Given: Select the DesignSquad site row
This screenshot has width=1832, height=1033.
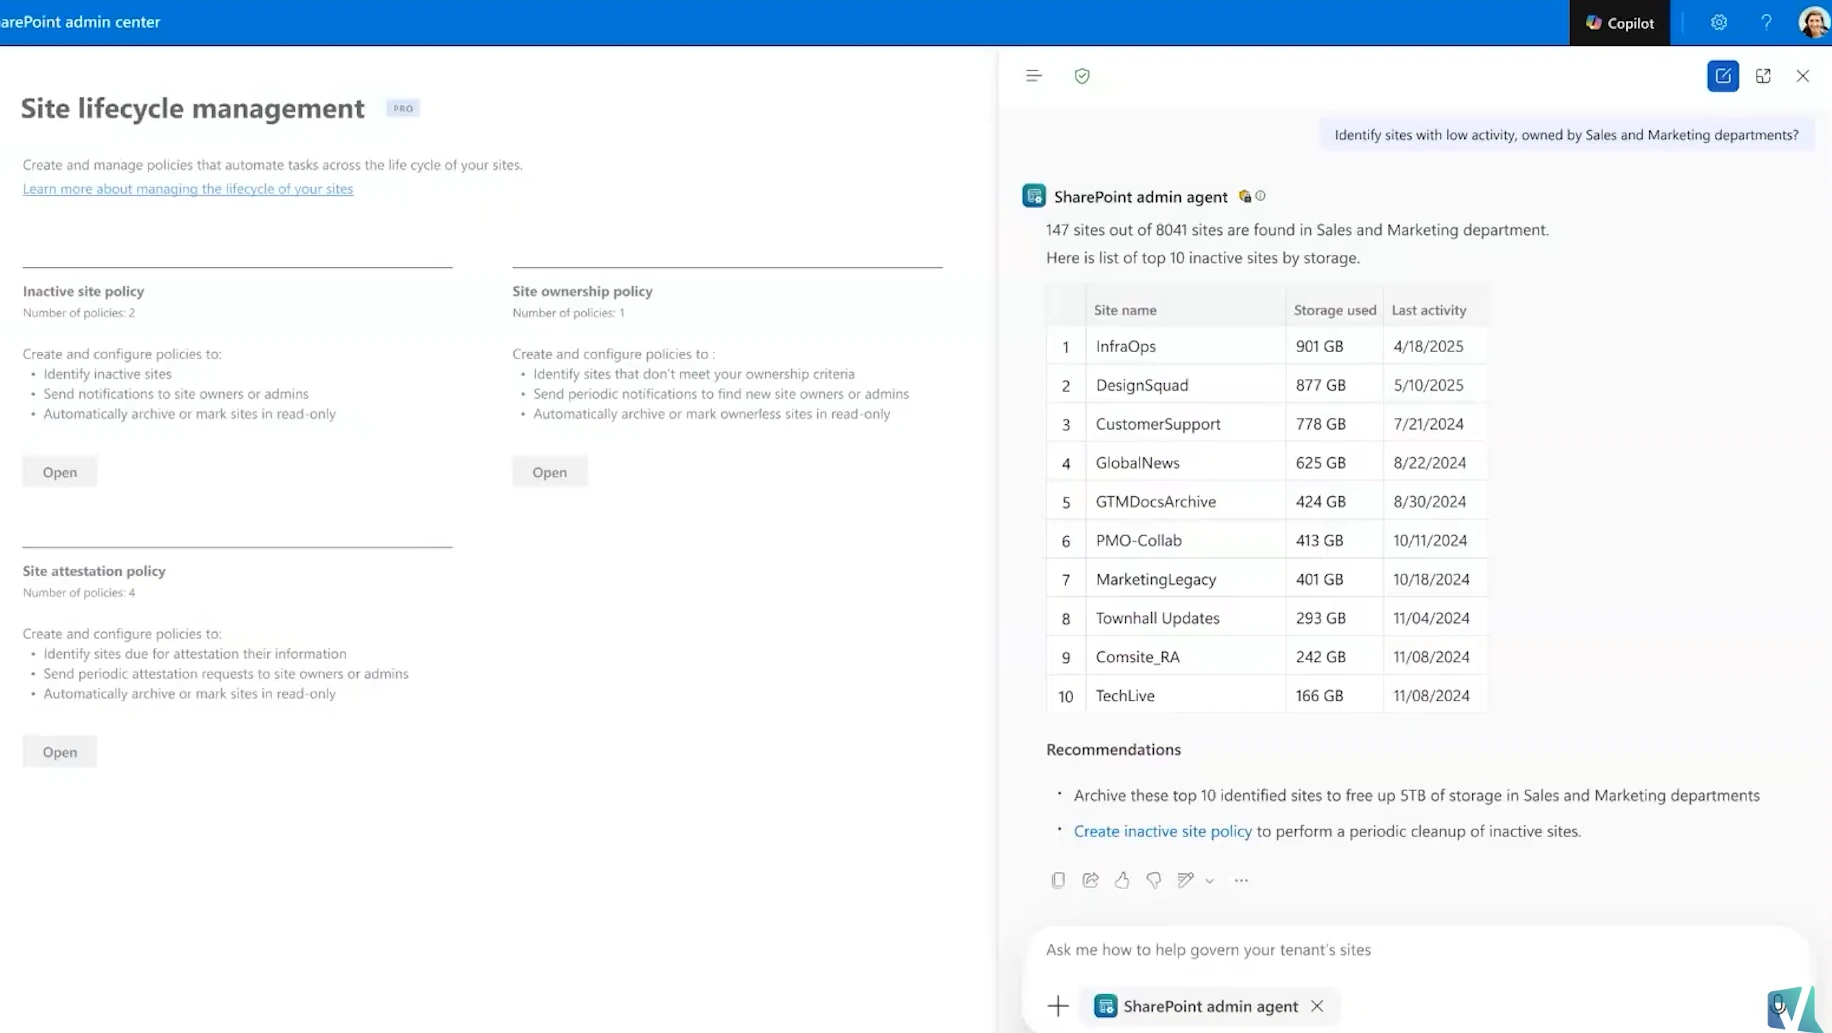Looking at the screenshot, I should (x=1267, y=385).
